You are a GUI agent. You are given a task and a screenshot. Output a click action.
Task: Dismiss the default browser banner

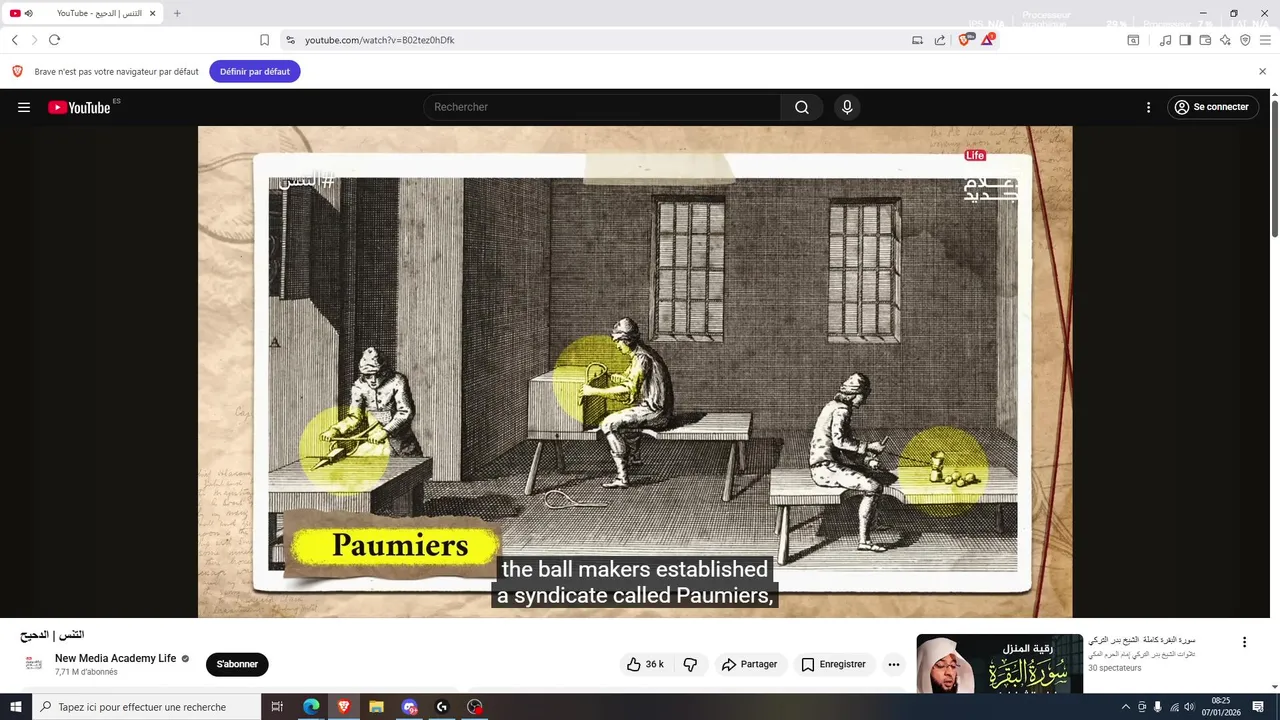pos(1262,71)
